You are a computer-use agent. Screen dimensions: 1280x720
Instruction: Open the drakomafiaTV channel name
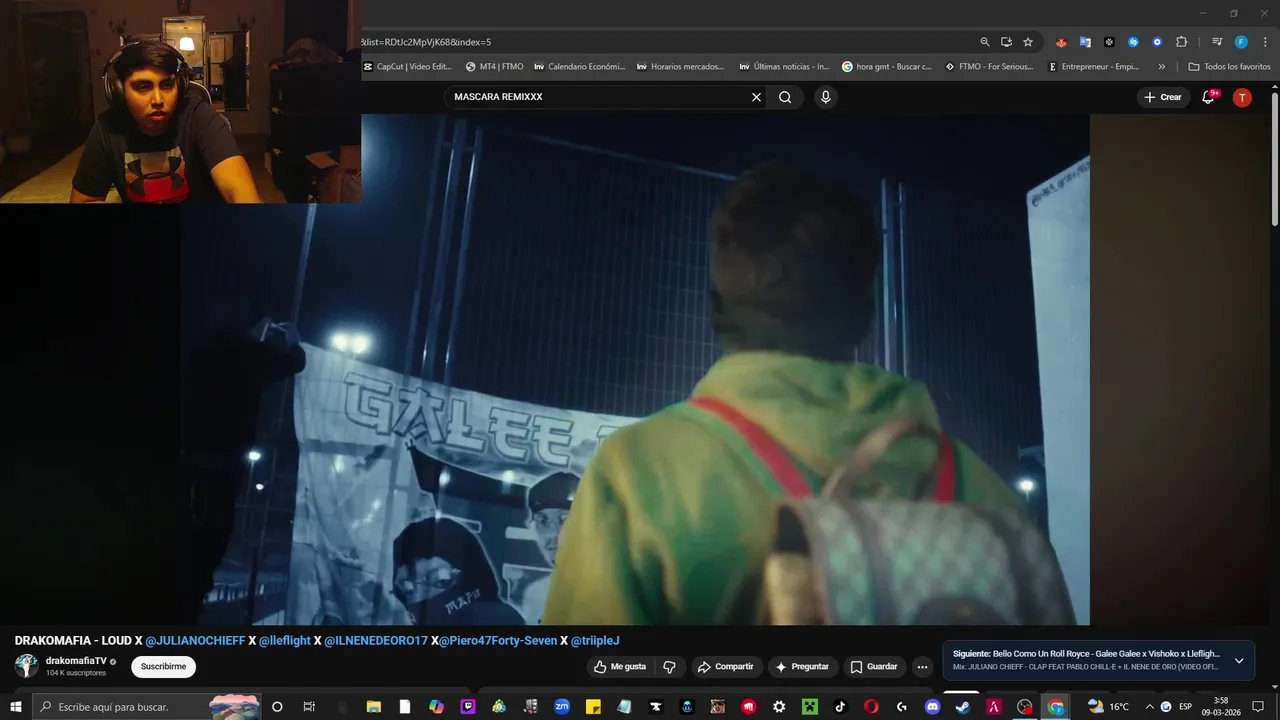click(x=76, y=661)
